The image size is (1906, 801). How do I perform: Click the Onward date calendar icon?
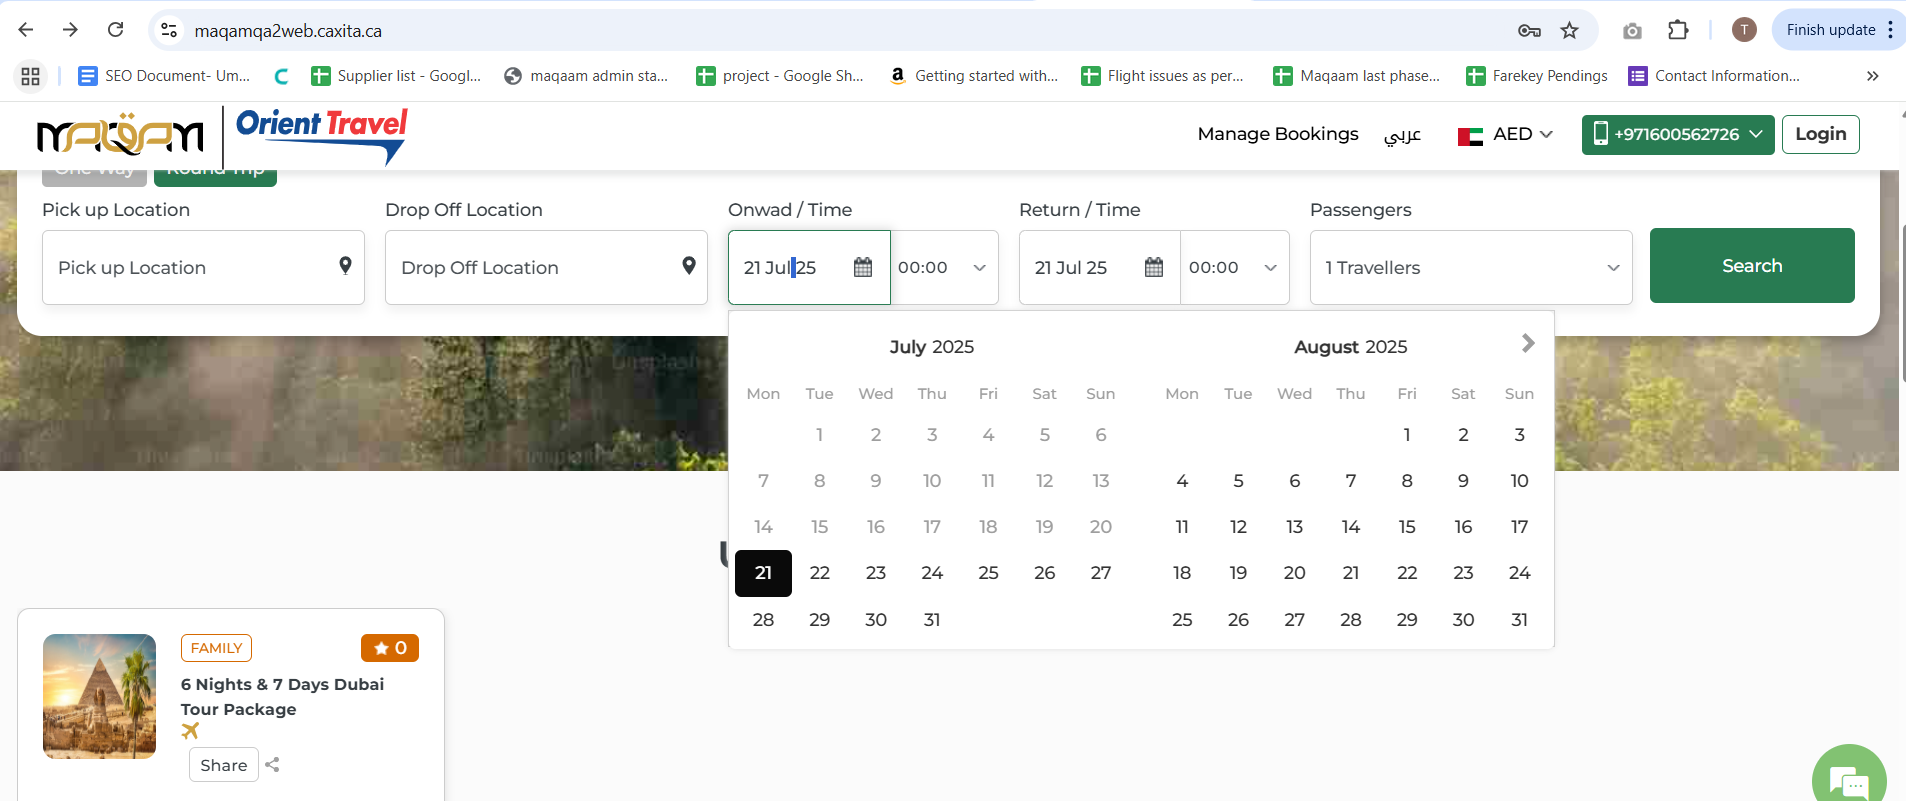click(863, 267)
